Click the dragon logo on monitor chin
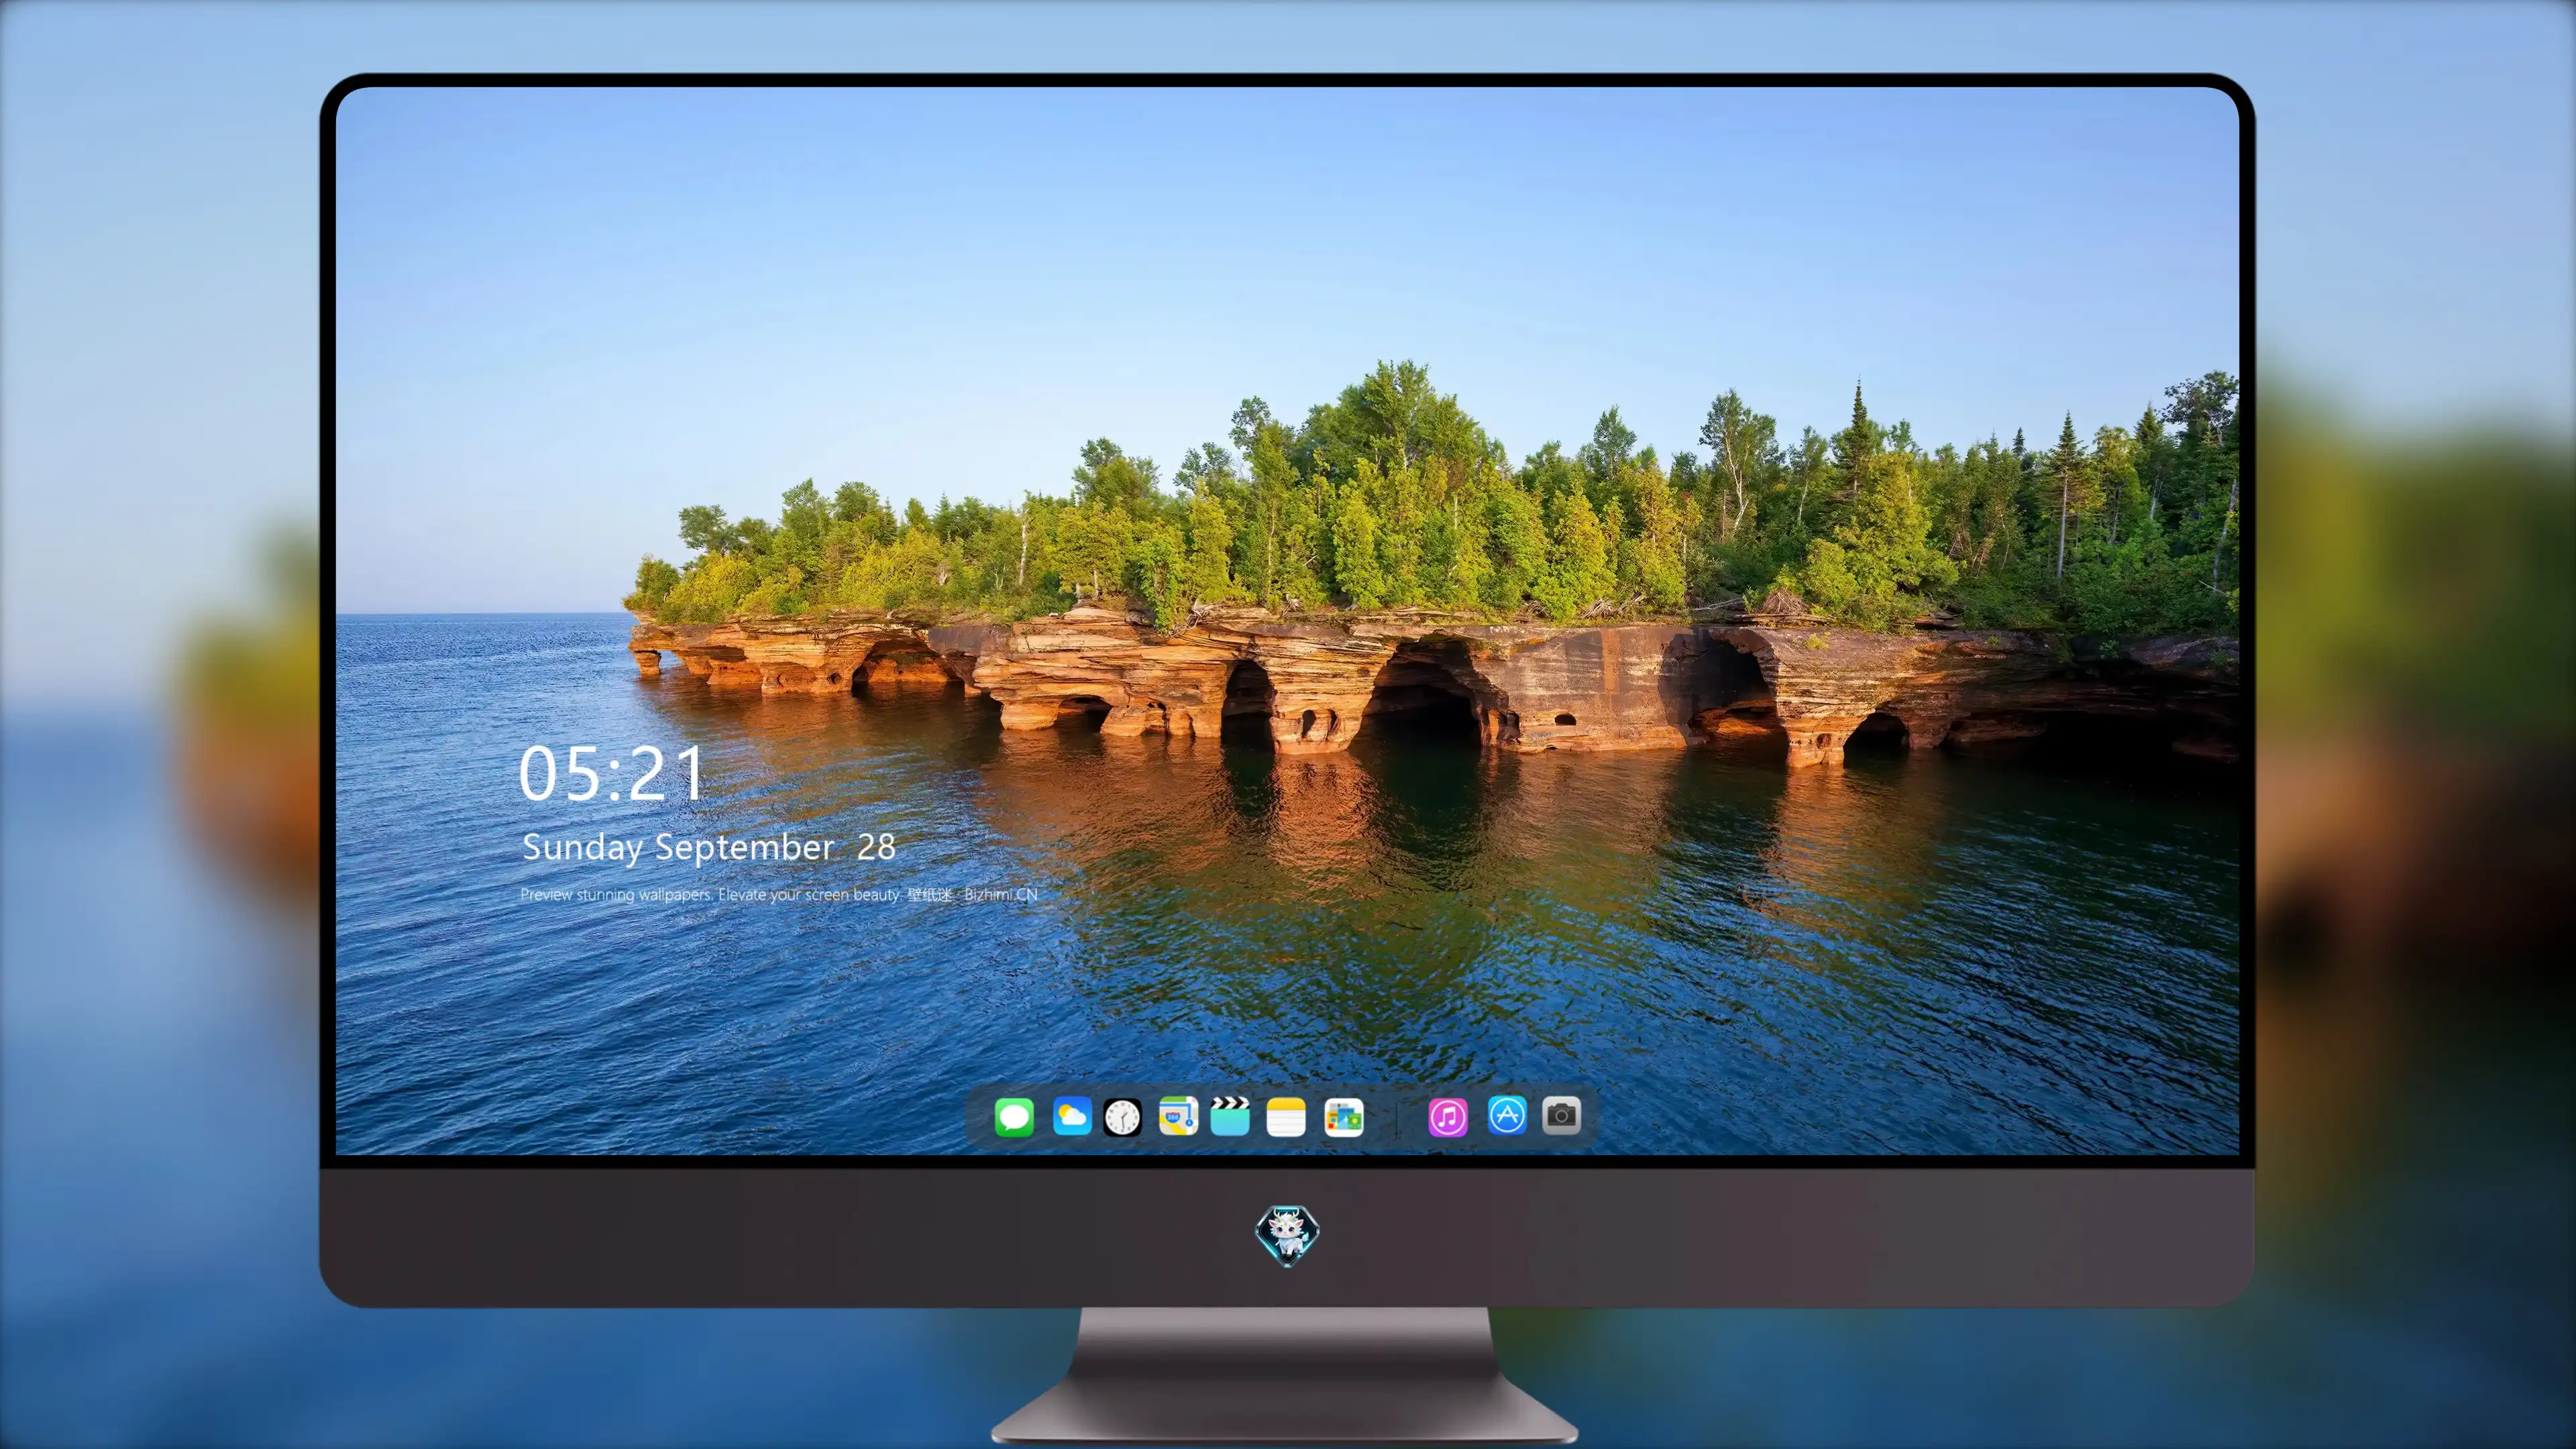 pos(1287,1235)
